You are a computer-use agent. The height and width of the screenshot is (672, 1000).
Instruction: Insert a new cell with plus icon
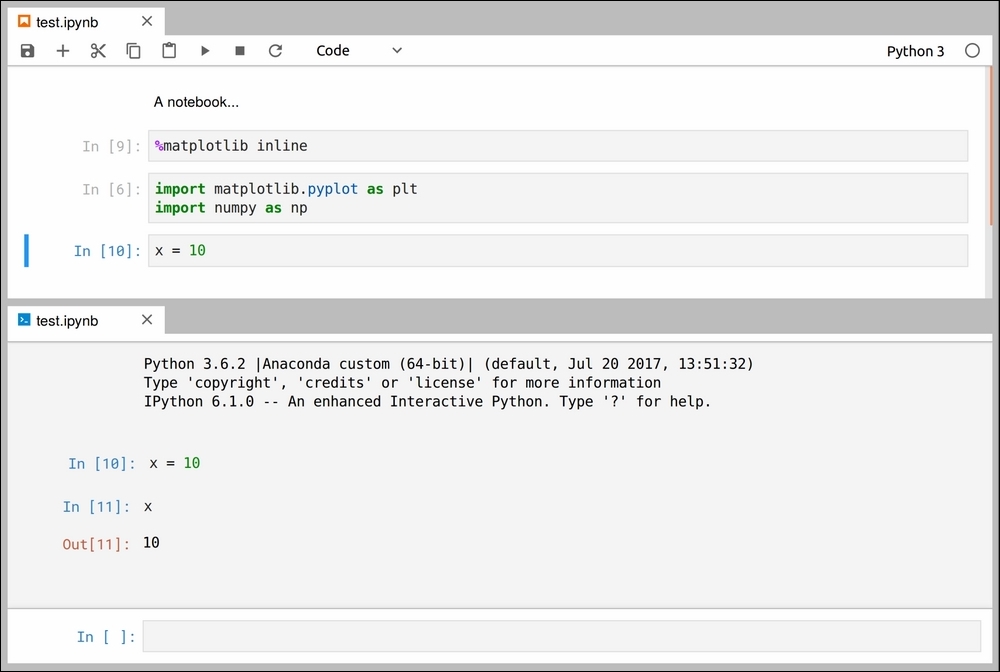click(x=63, y=51)
